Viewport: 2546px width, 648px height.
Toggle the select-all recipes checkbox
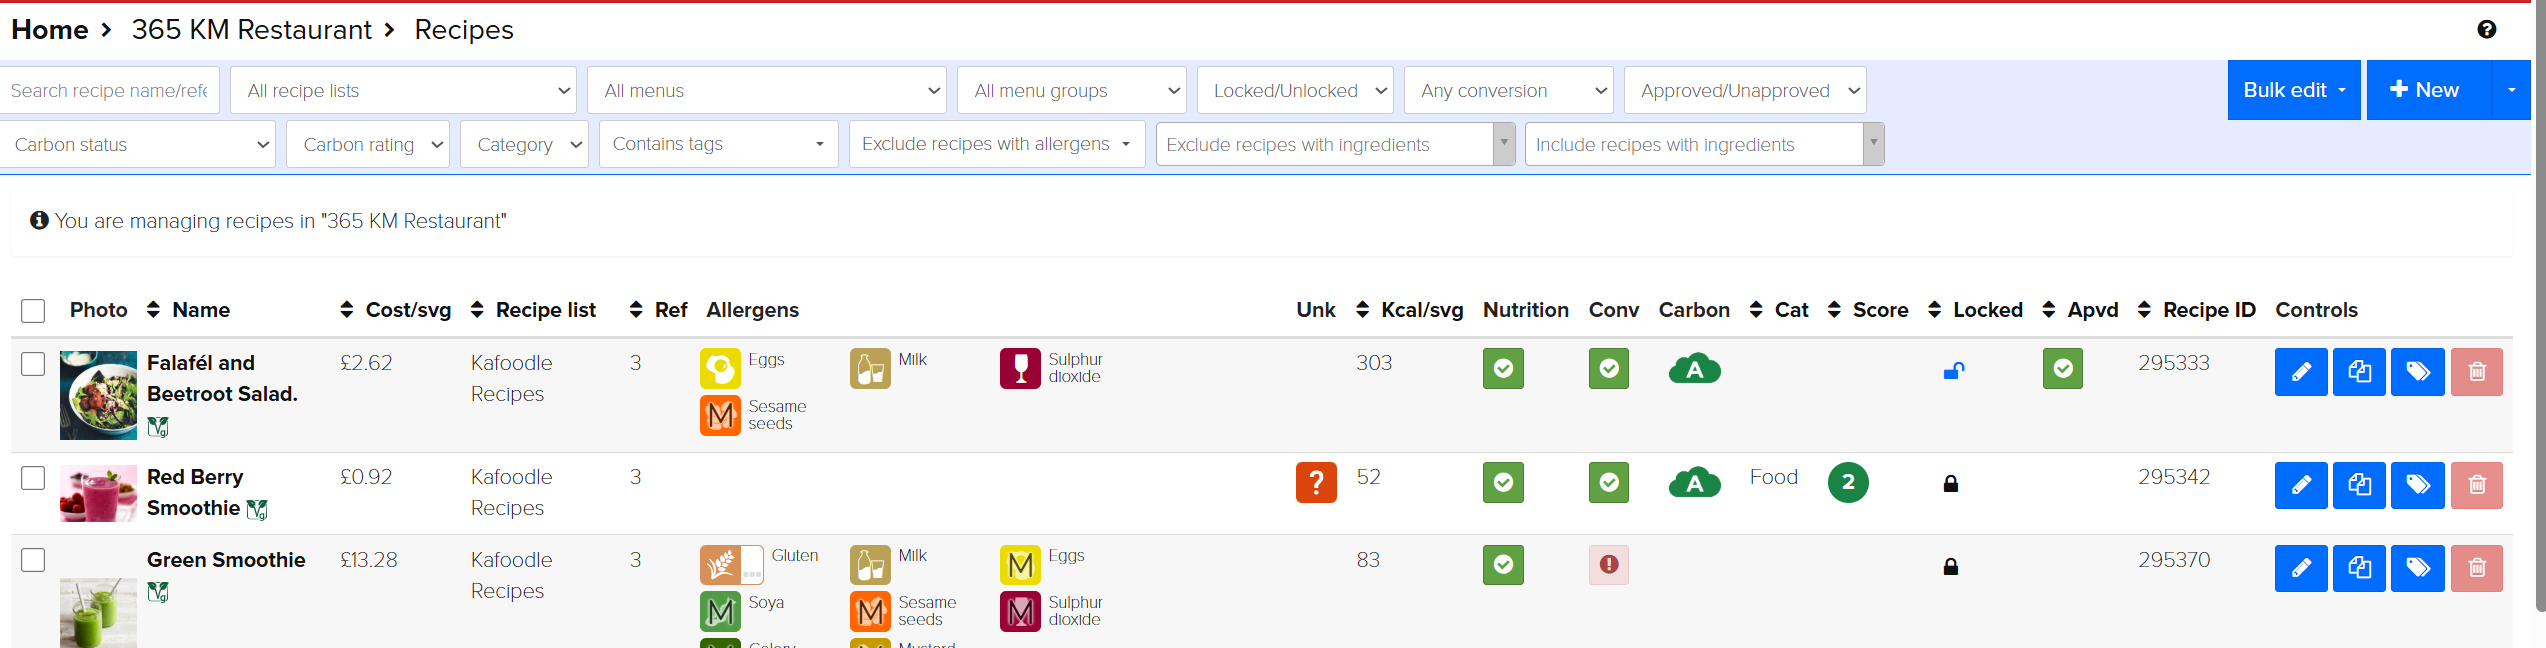click(x=32, y=311)
